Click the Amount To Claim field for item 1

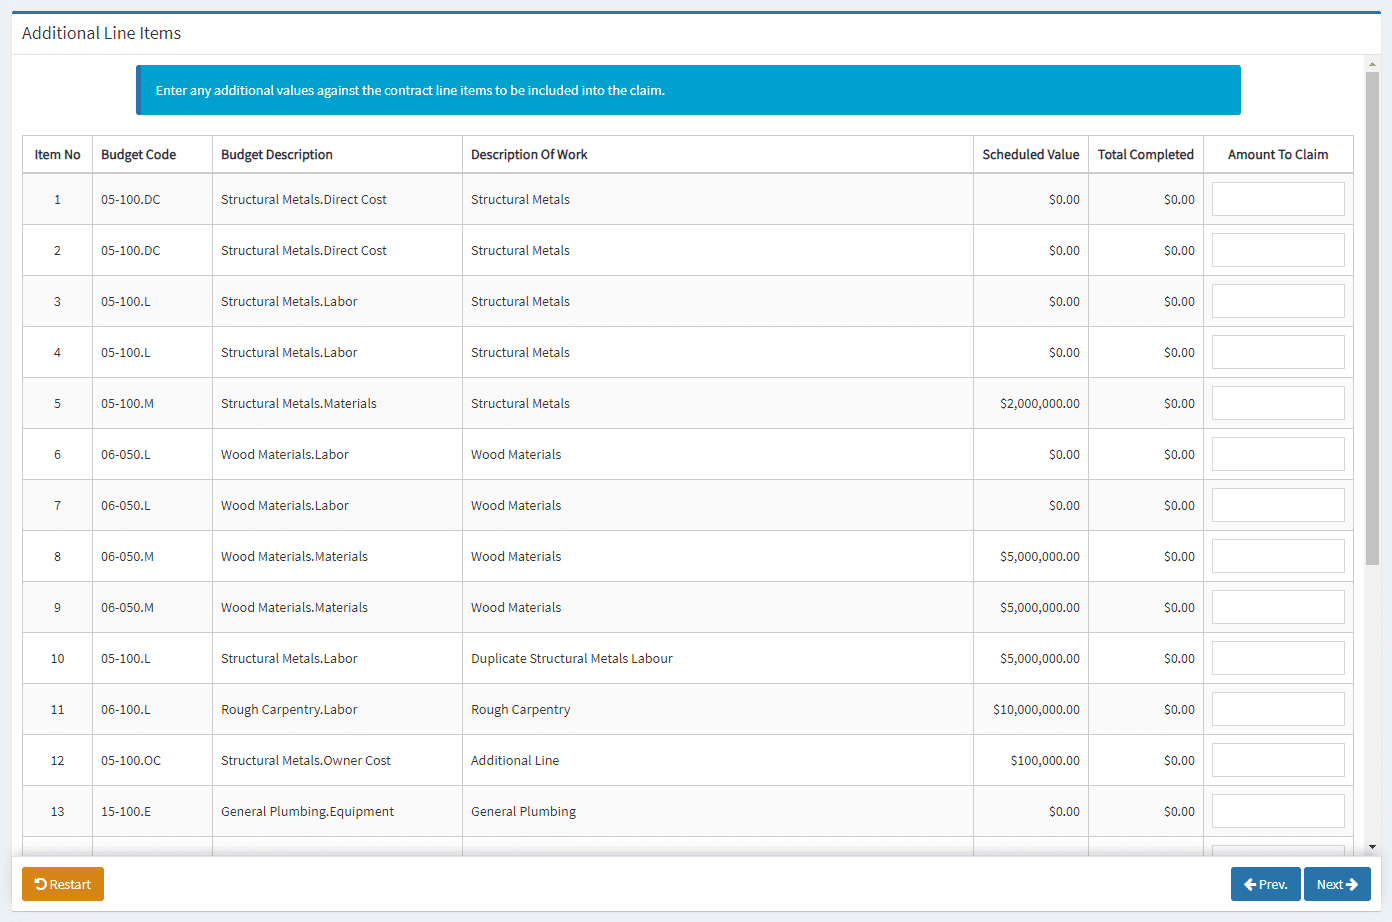click(x=1278, y=199)
